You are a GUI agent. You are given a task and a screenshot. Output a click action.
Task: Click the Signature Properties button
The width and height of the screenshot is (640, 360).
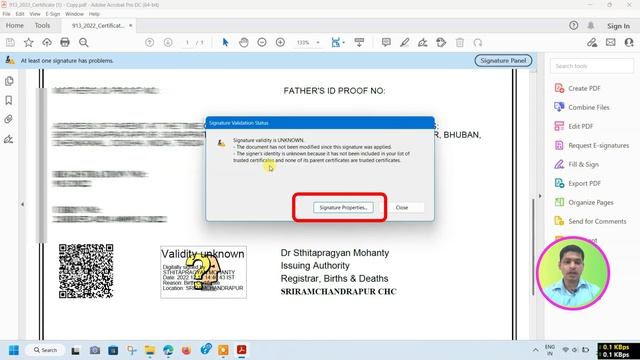[x=343, y=207]
